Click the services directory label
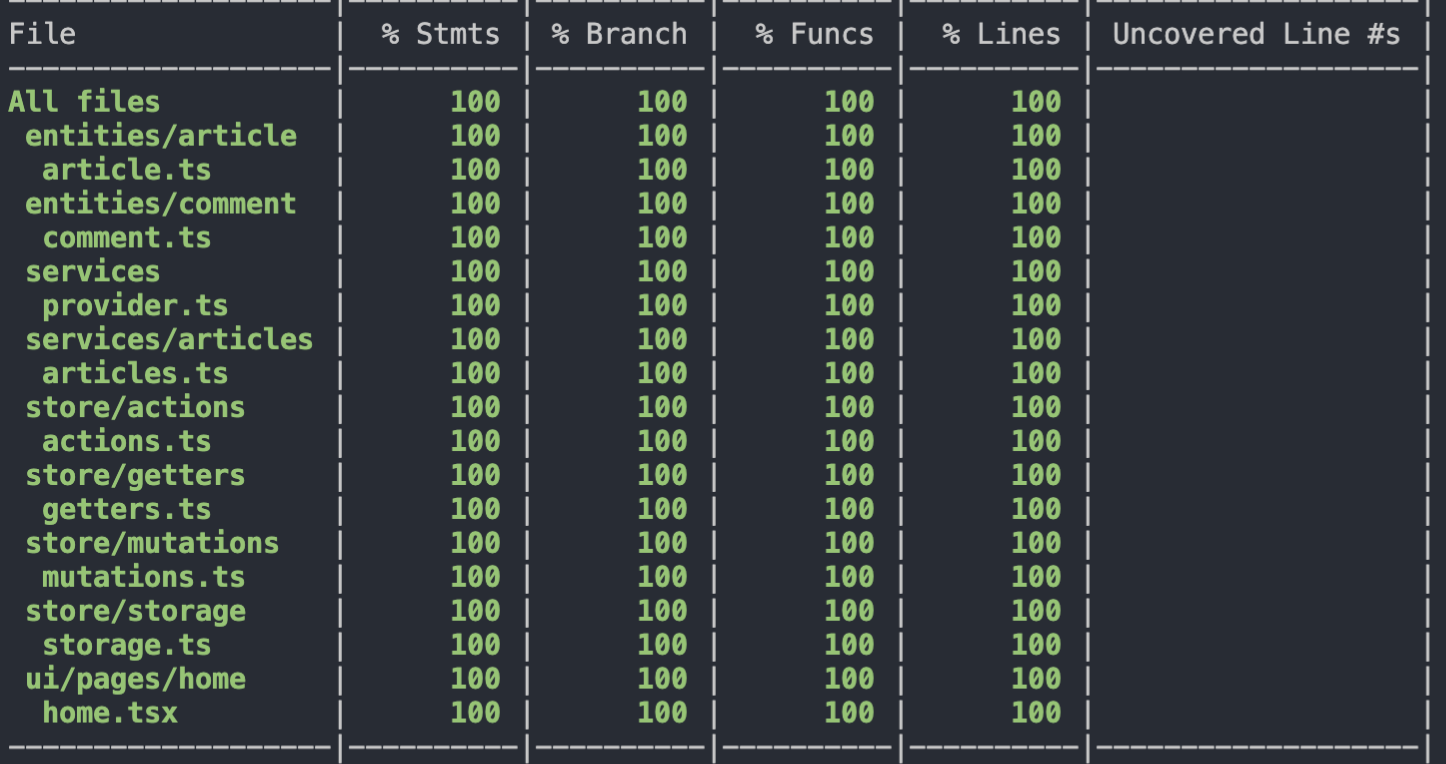Image resolution: width=1446 pixels, height=764 pixels. (x=92, y=271)
